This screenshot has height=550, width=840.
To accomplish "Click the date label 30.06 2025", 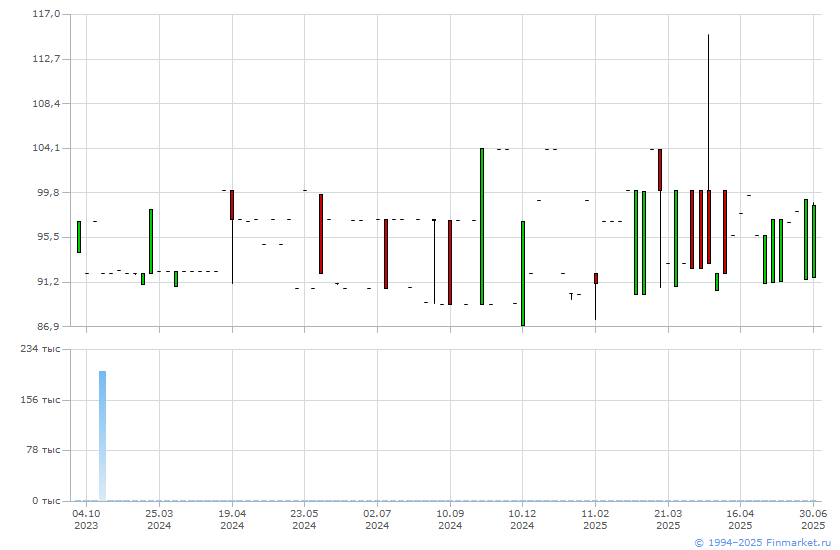I will tap(813, 519).
